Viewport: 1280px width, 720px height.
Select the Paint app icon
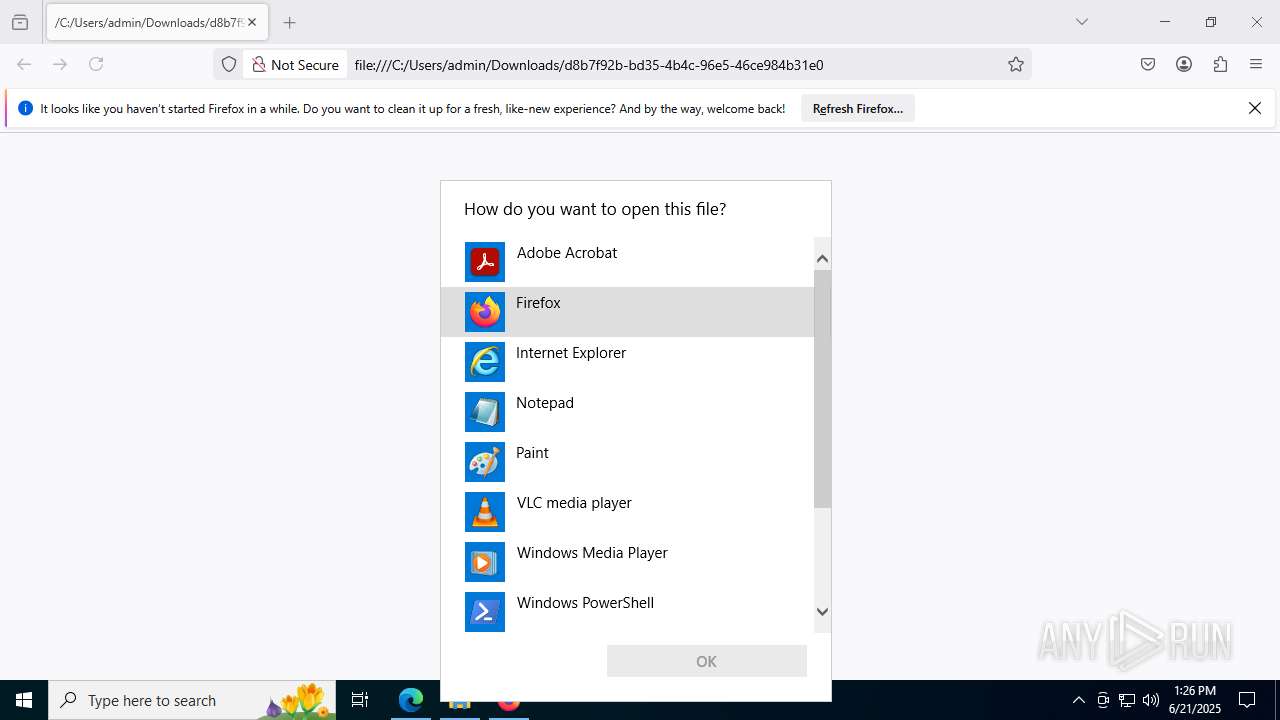click(x=485, y=462)
